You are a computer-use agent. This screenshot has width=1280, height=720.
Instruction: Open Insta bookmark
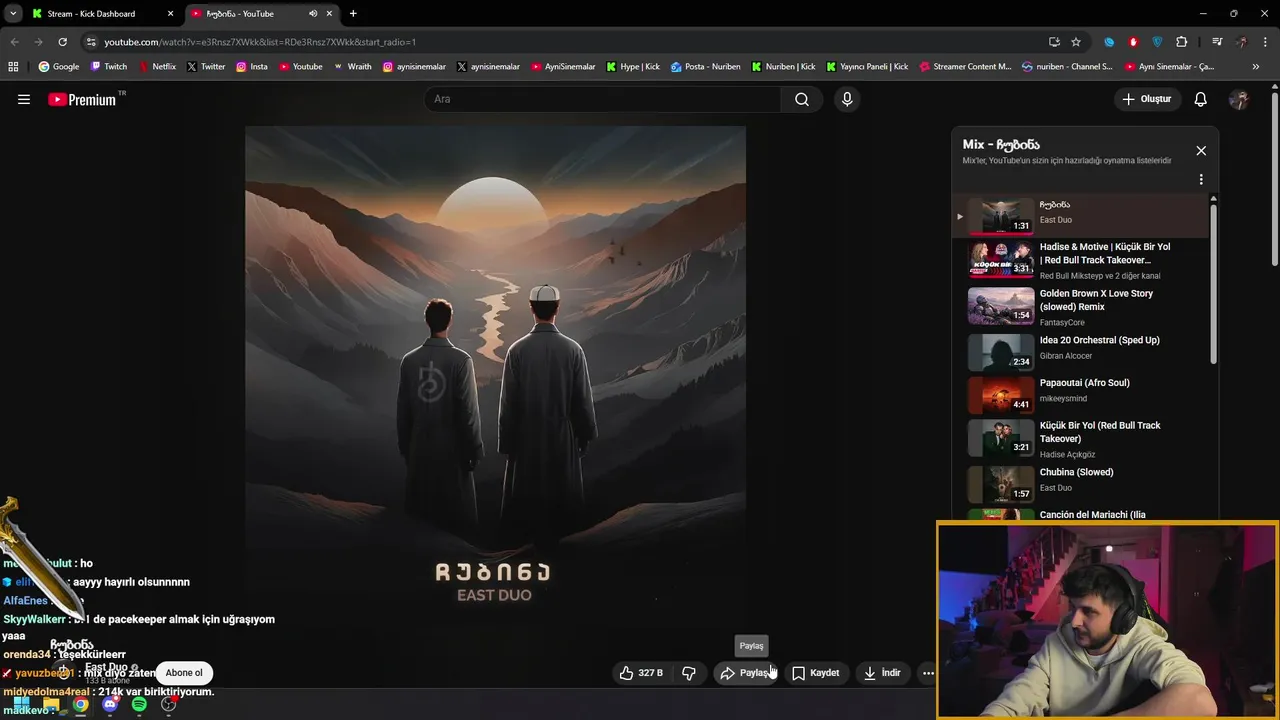pos(252,67)
